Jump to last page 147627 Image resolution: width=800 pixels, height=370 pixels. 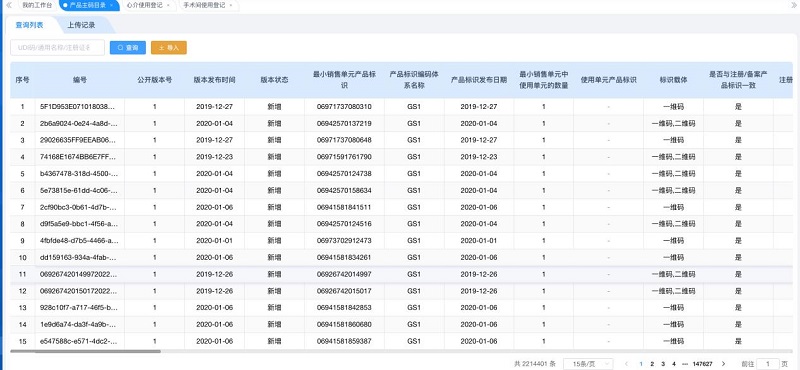(x=703, y=364)
